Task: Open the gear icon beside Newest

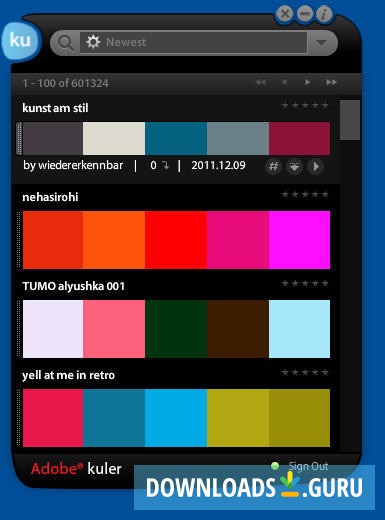Action: [x=93, y=42]
